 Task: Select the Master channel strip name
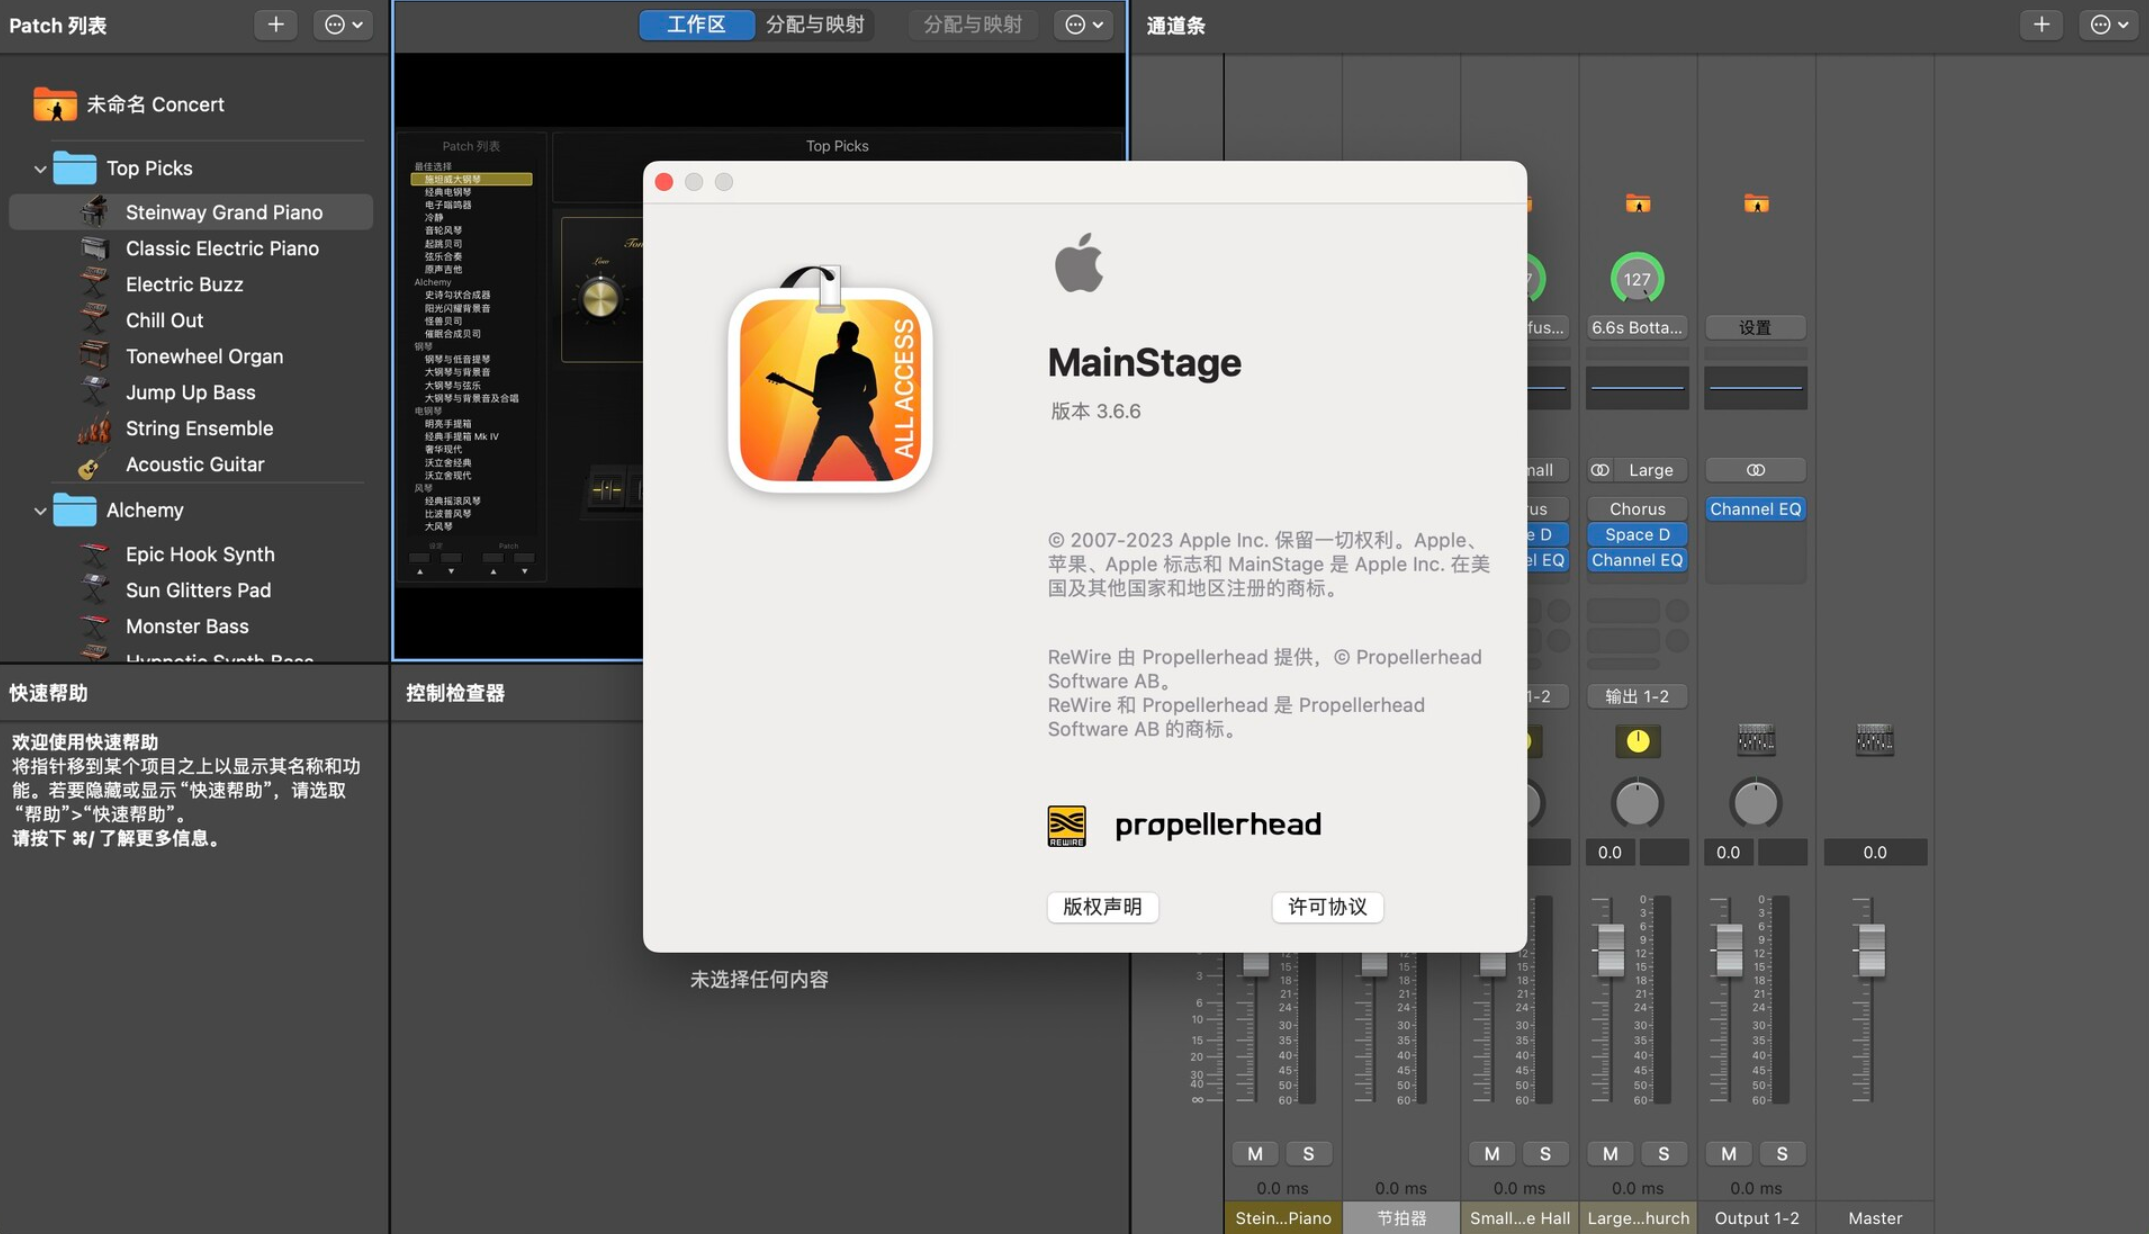1874,1218
